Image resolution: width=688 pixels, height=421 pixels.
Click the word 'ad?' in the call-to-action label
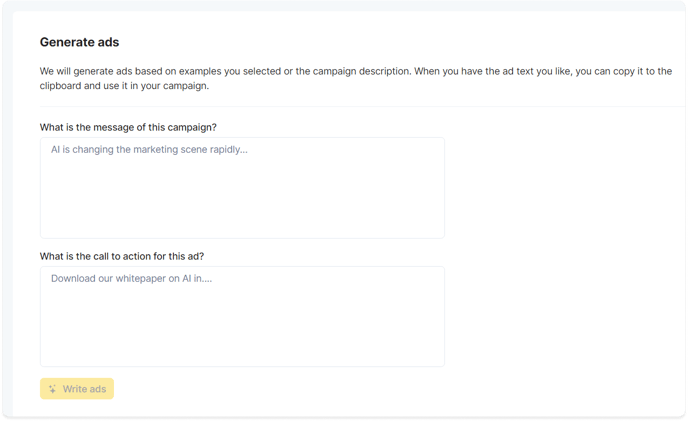(196, 256)
